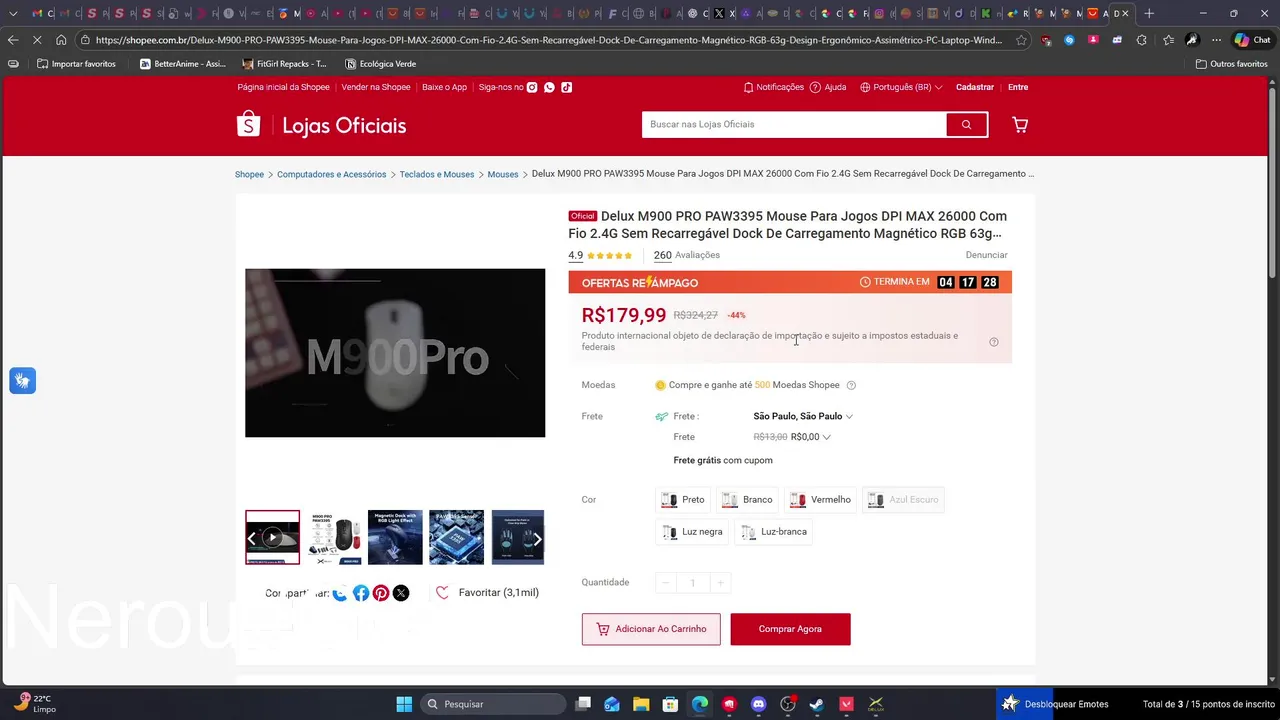Play the main product video

click(395, 353)
